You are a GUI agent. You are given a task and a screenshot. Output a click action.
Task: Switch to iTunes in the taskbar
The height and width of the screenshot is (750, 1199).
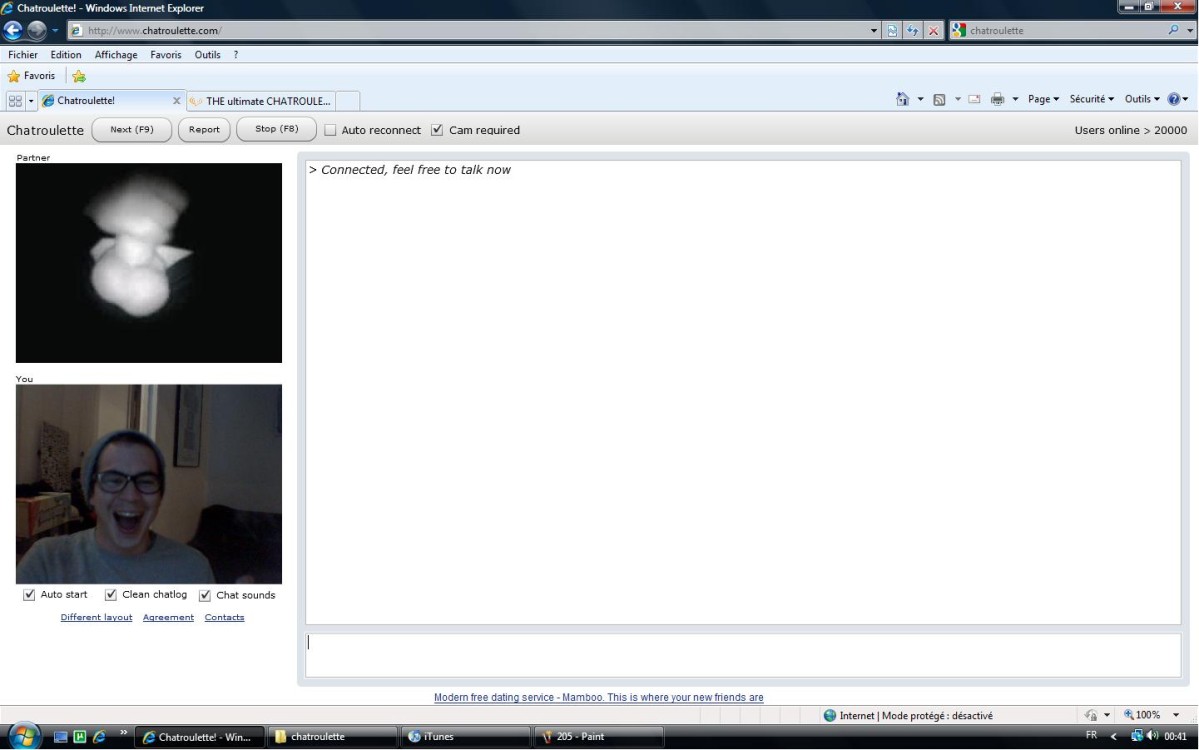465,737
